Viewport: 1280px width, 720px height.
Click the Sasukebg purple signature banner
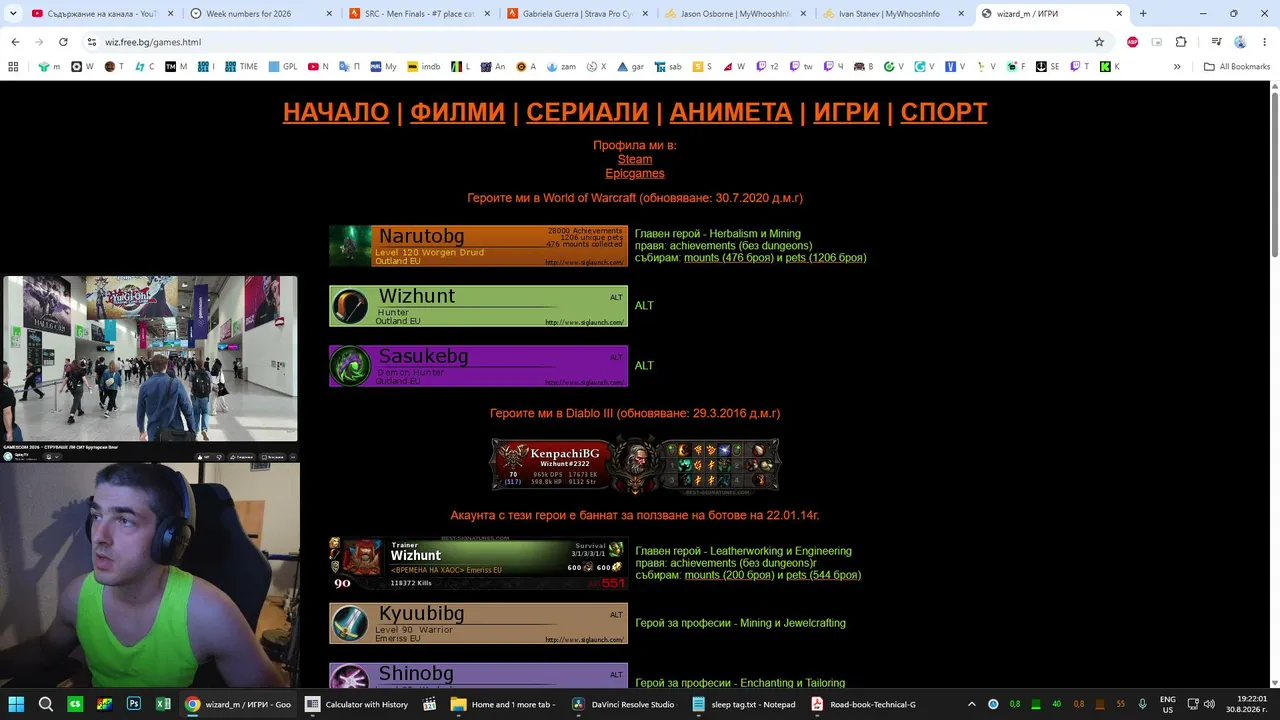pos(479,366)
